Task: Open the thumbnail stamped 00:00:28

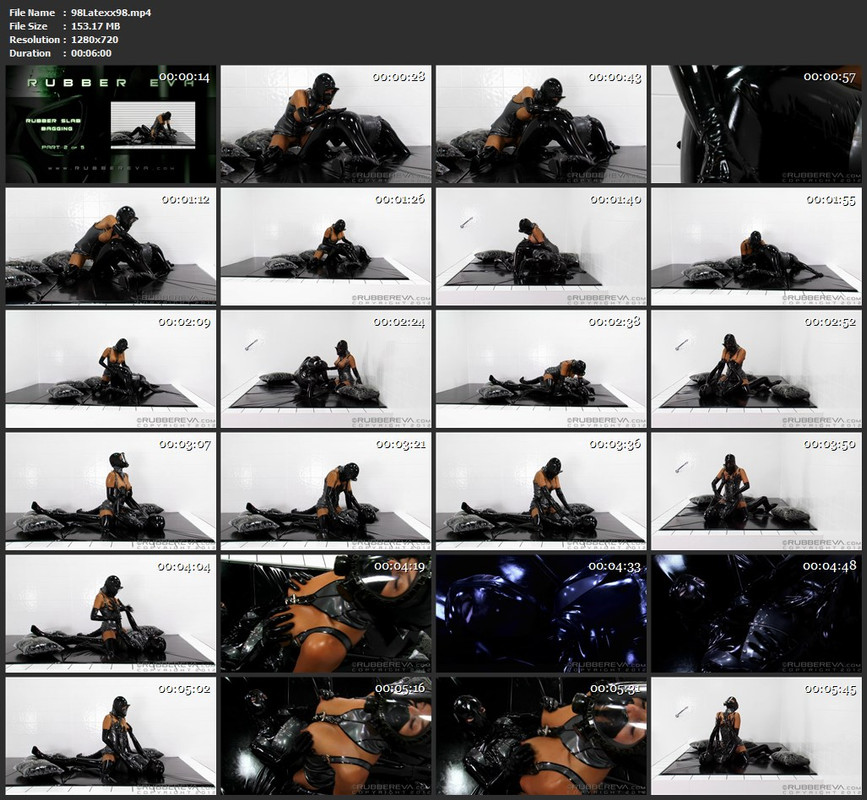Action: (326, 124)
